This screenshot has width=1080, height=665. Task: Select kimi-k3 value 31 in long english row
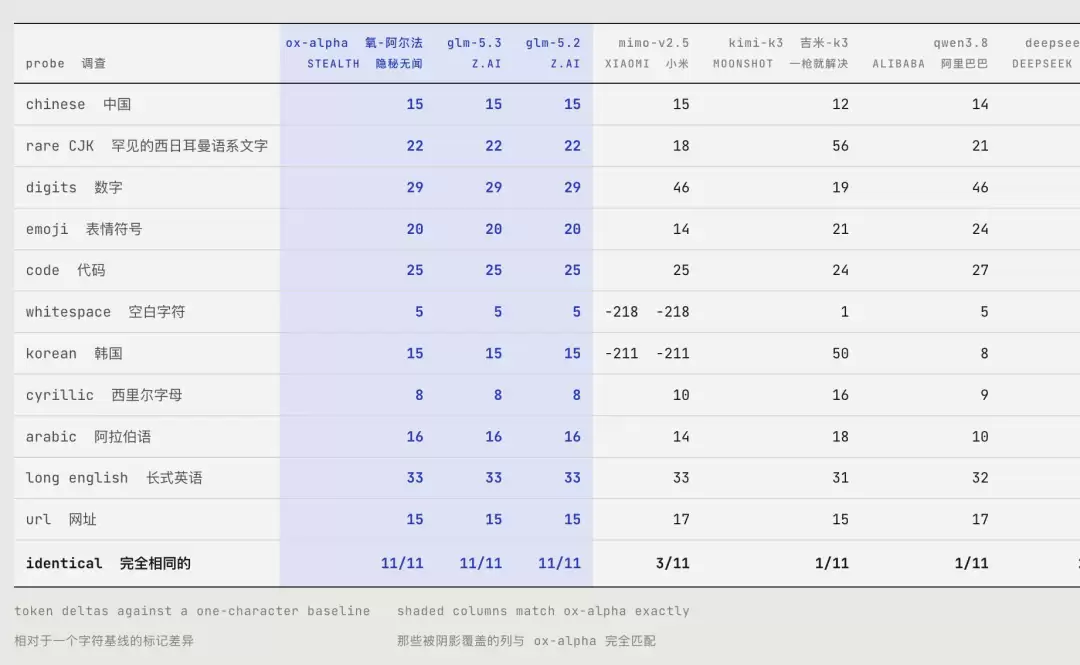(x=840, y=478)
